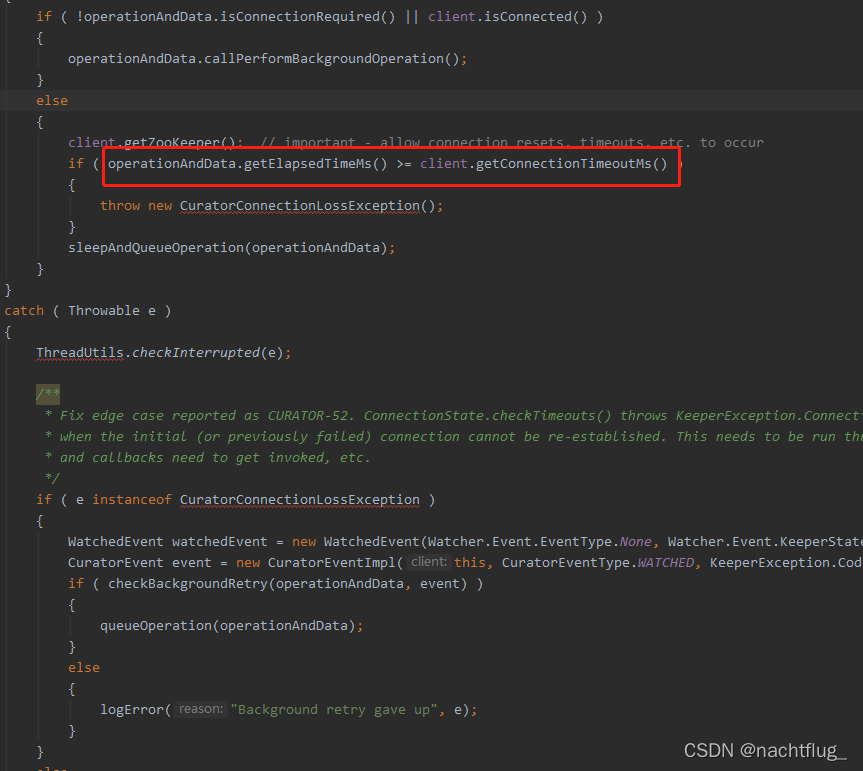Image resolution: width=863 pixels, height=771 pixels.
Task: Click the Javadoc opening marker /**
Action: click(x=48, y=394)
